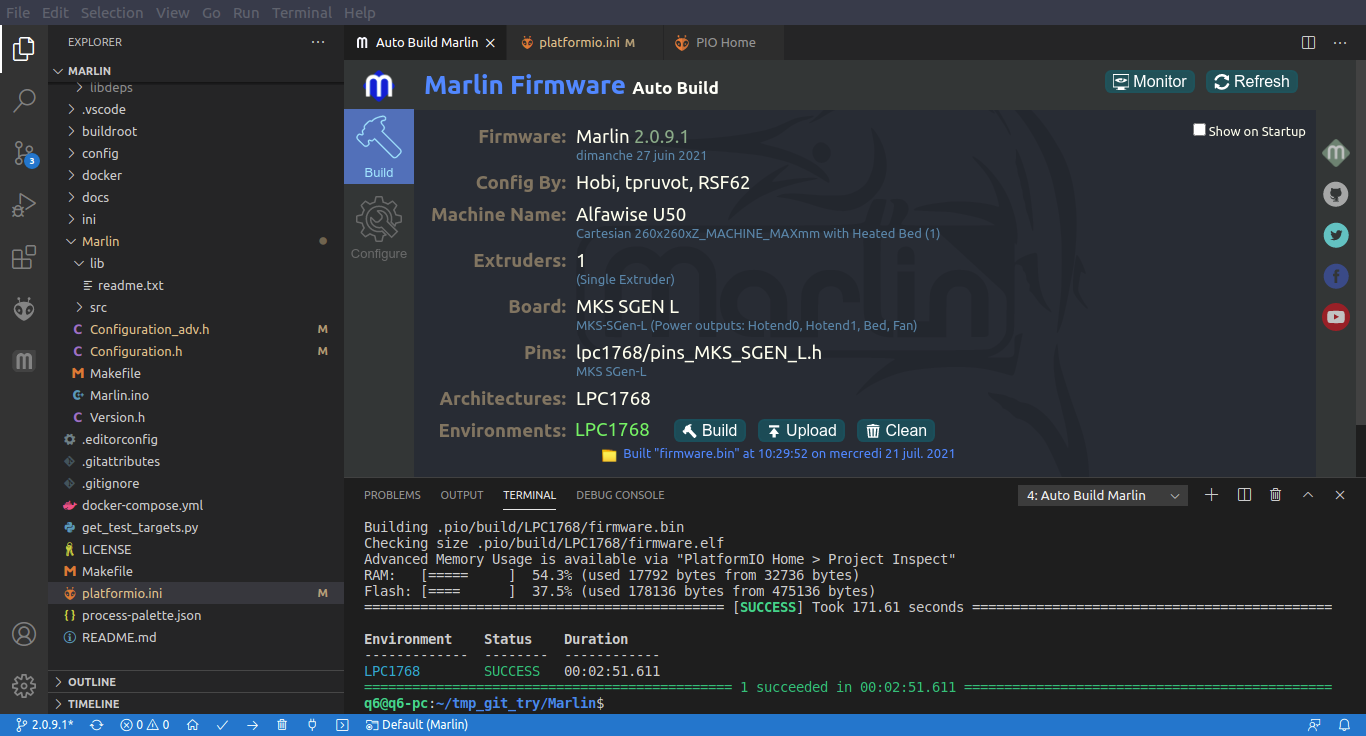The width and height of the screenshot is (1366, 736).
Task: Switch to platformio.ini tab
Action: 579,43
